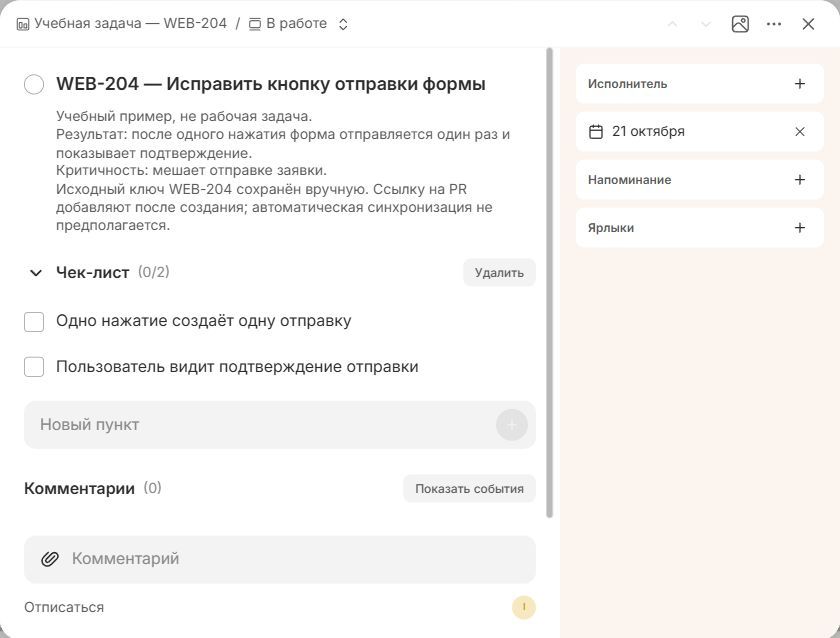Click the checklist counter (0/2)
This screenshot has height=638, width=840.
pos(154,272)
